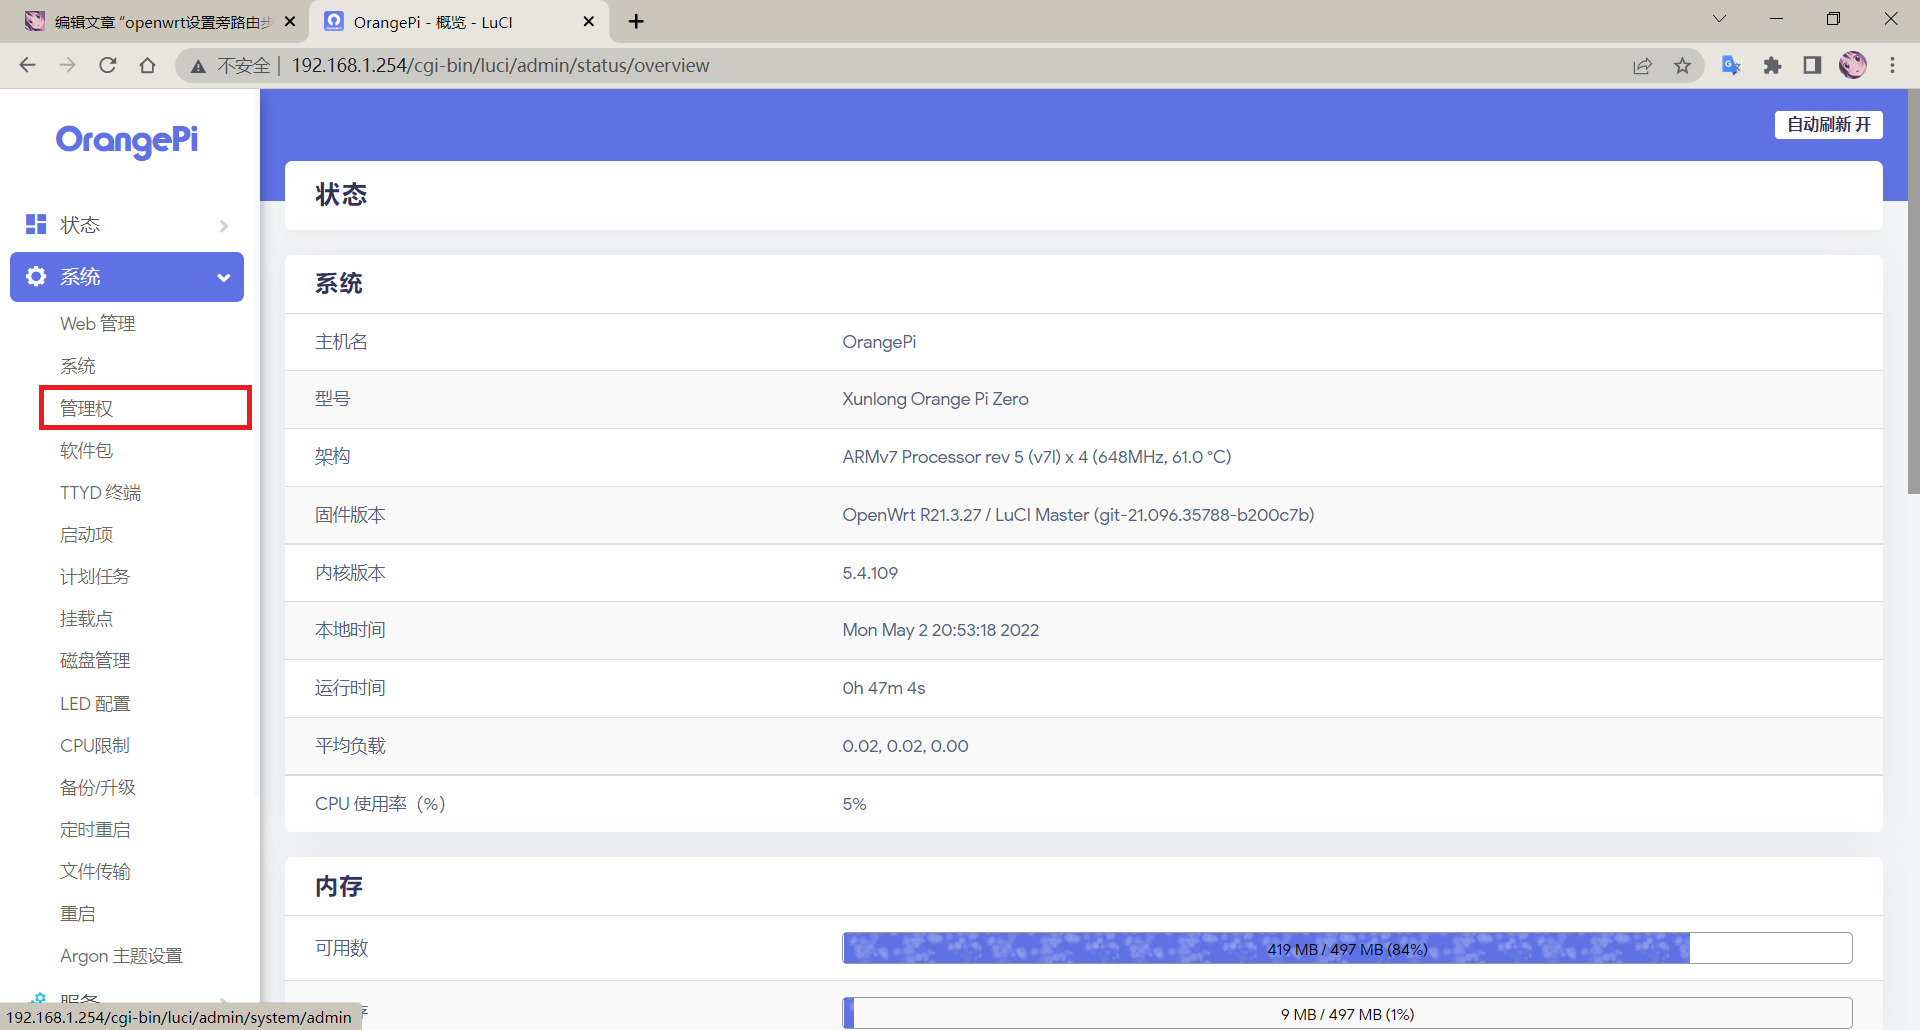Expand the 状态 menu arrow
Screen dimensions: 1920x1030
(223, 225)
